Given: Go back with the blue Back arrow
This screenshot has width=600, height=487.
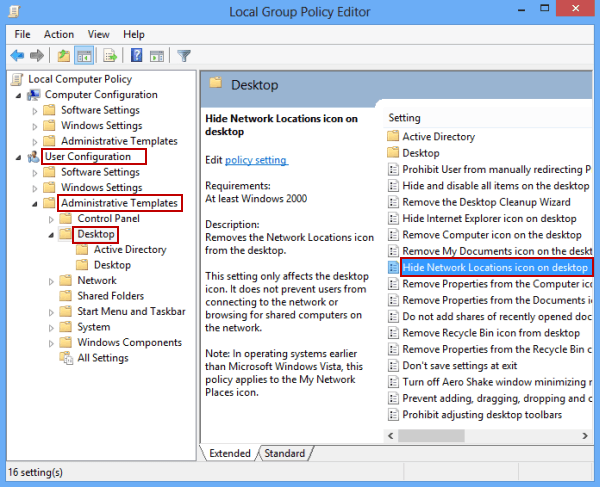Looking at the screenshot, I should 17,56.
